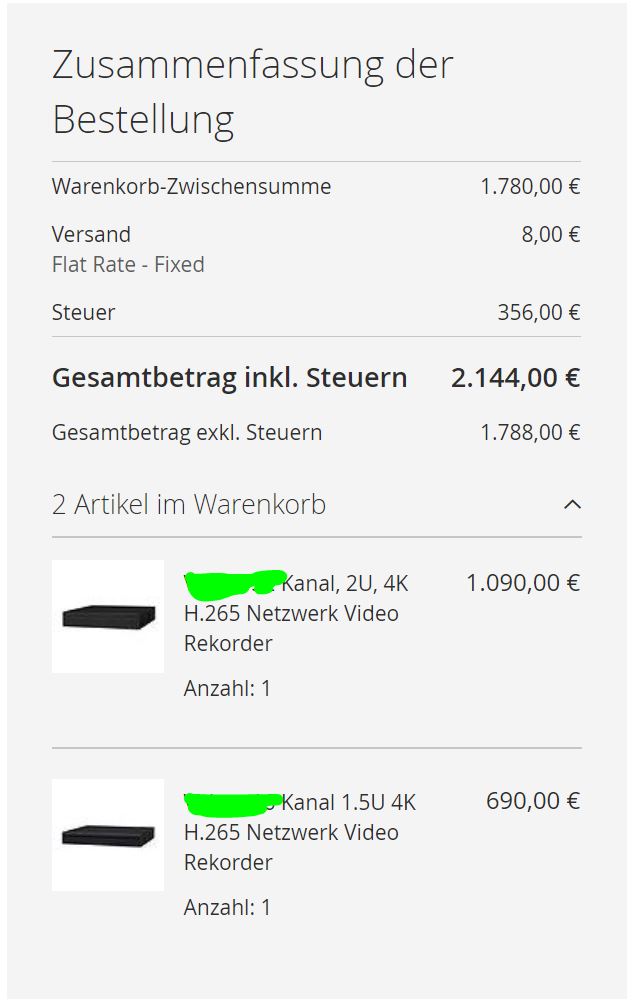Click the quantity text of the 1.5U recorder

click(x=227, y=908)
